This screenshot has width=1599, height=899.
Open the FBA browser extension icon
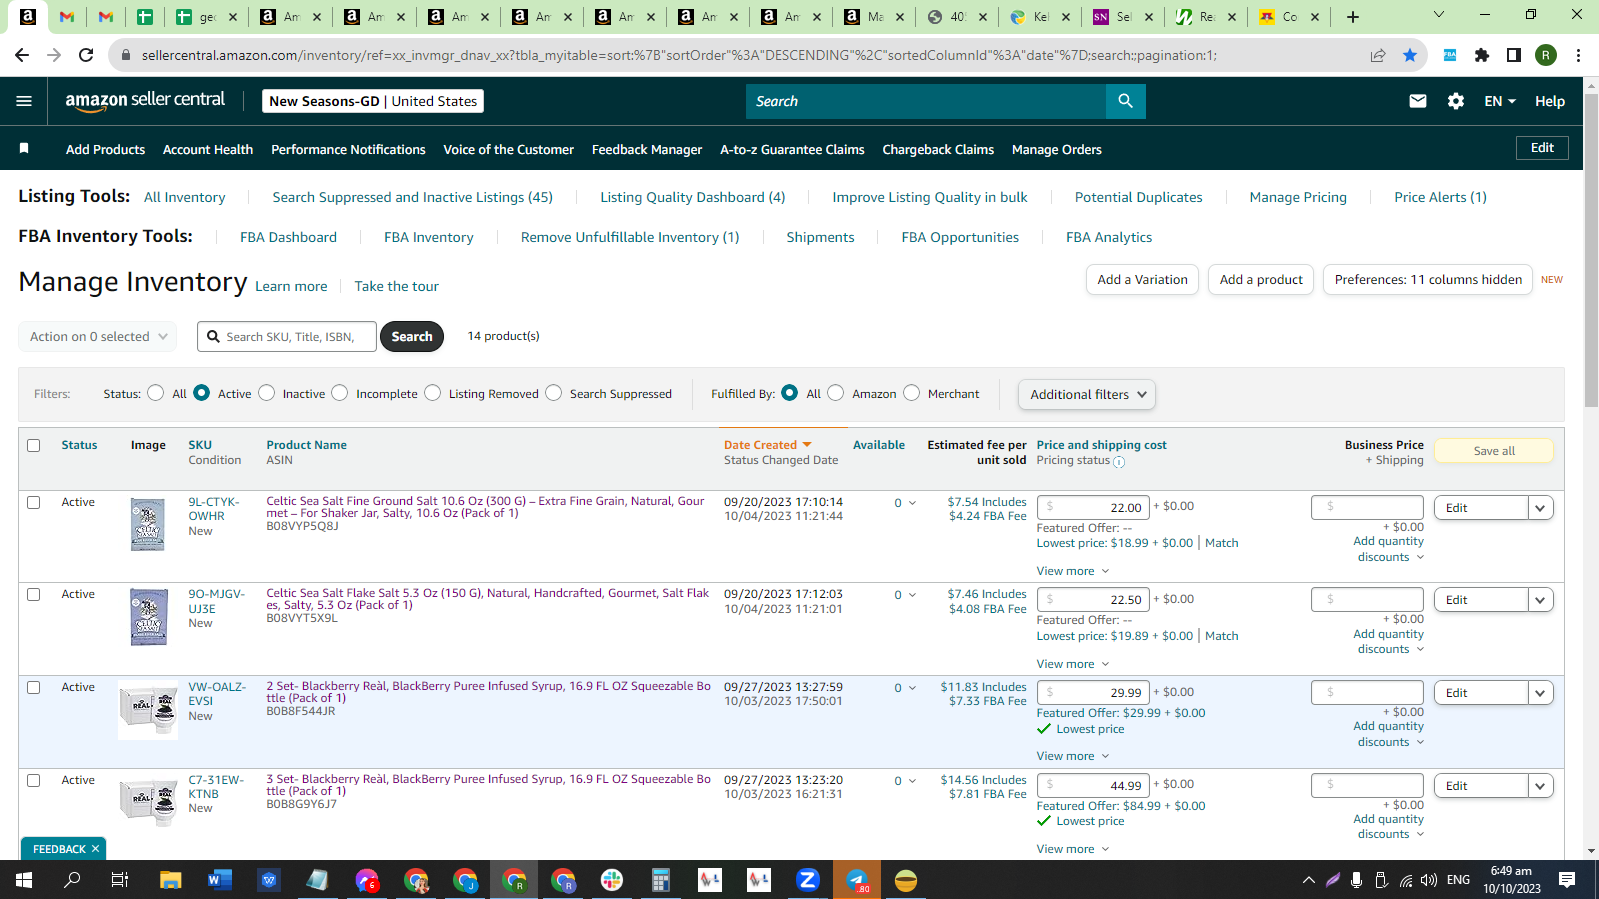[x=1449, y=55]
